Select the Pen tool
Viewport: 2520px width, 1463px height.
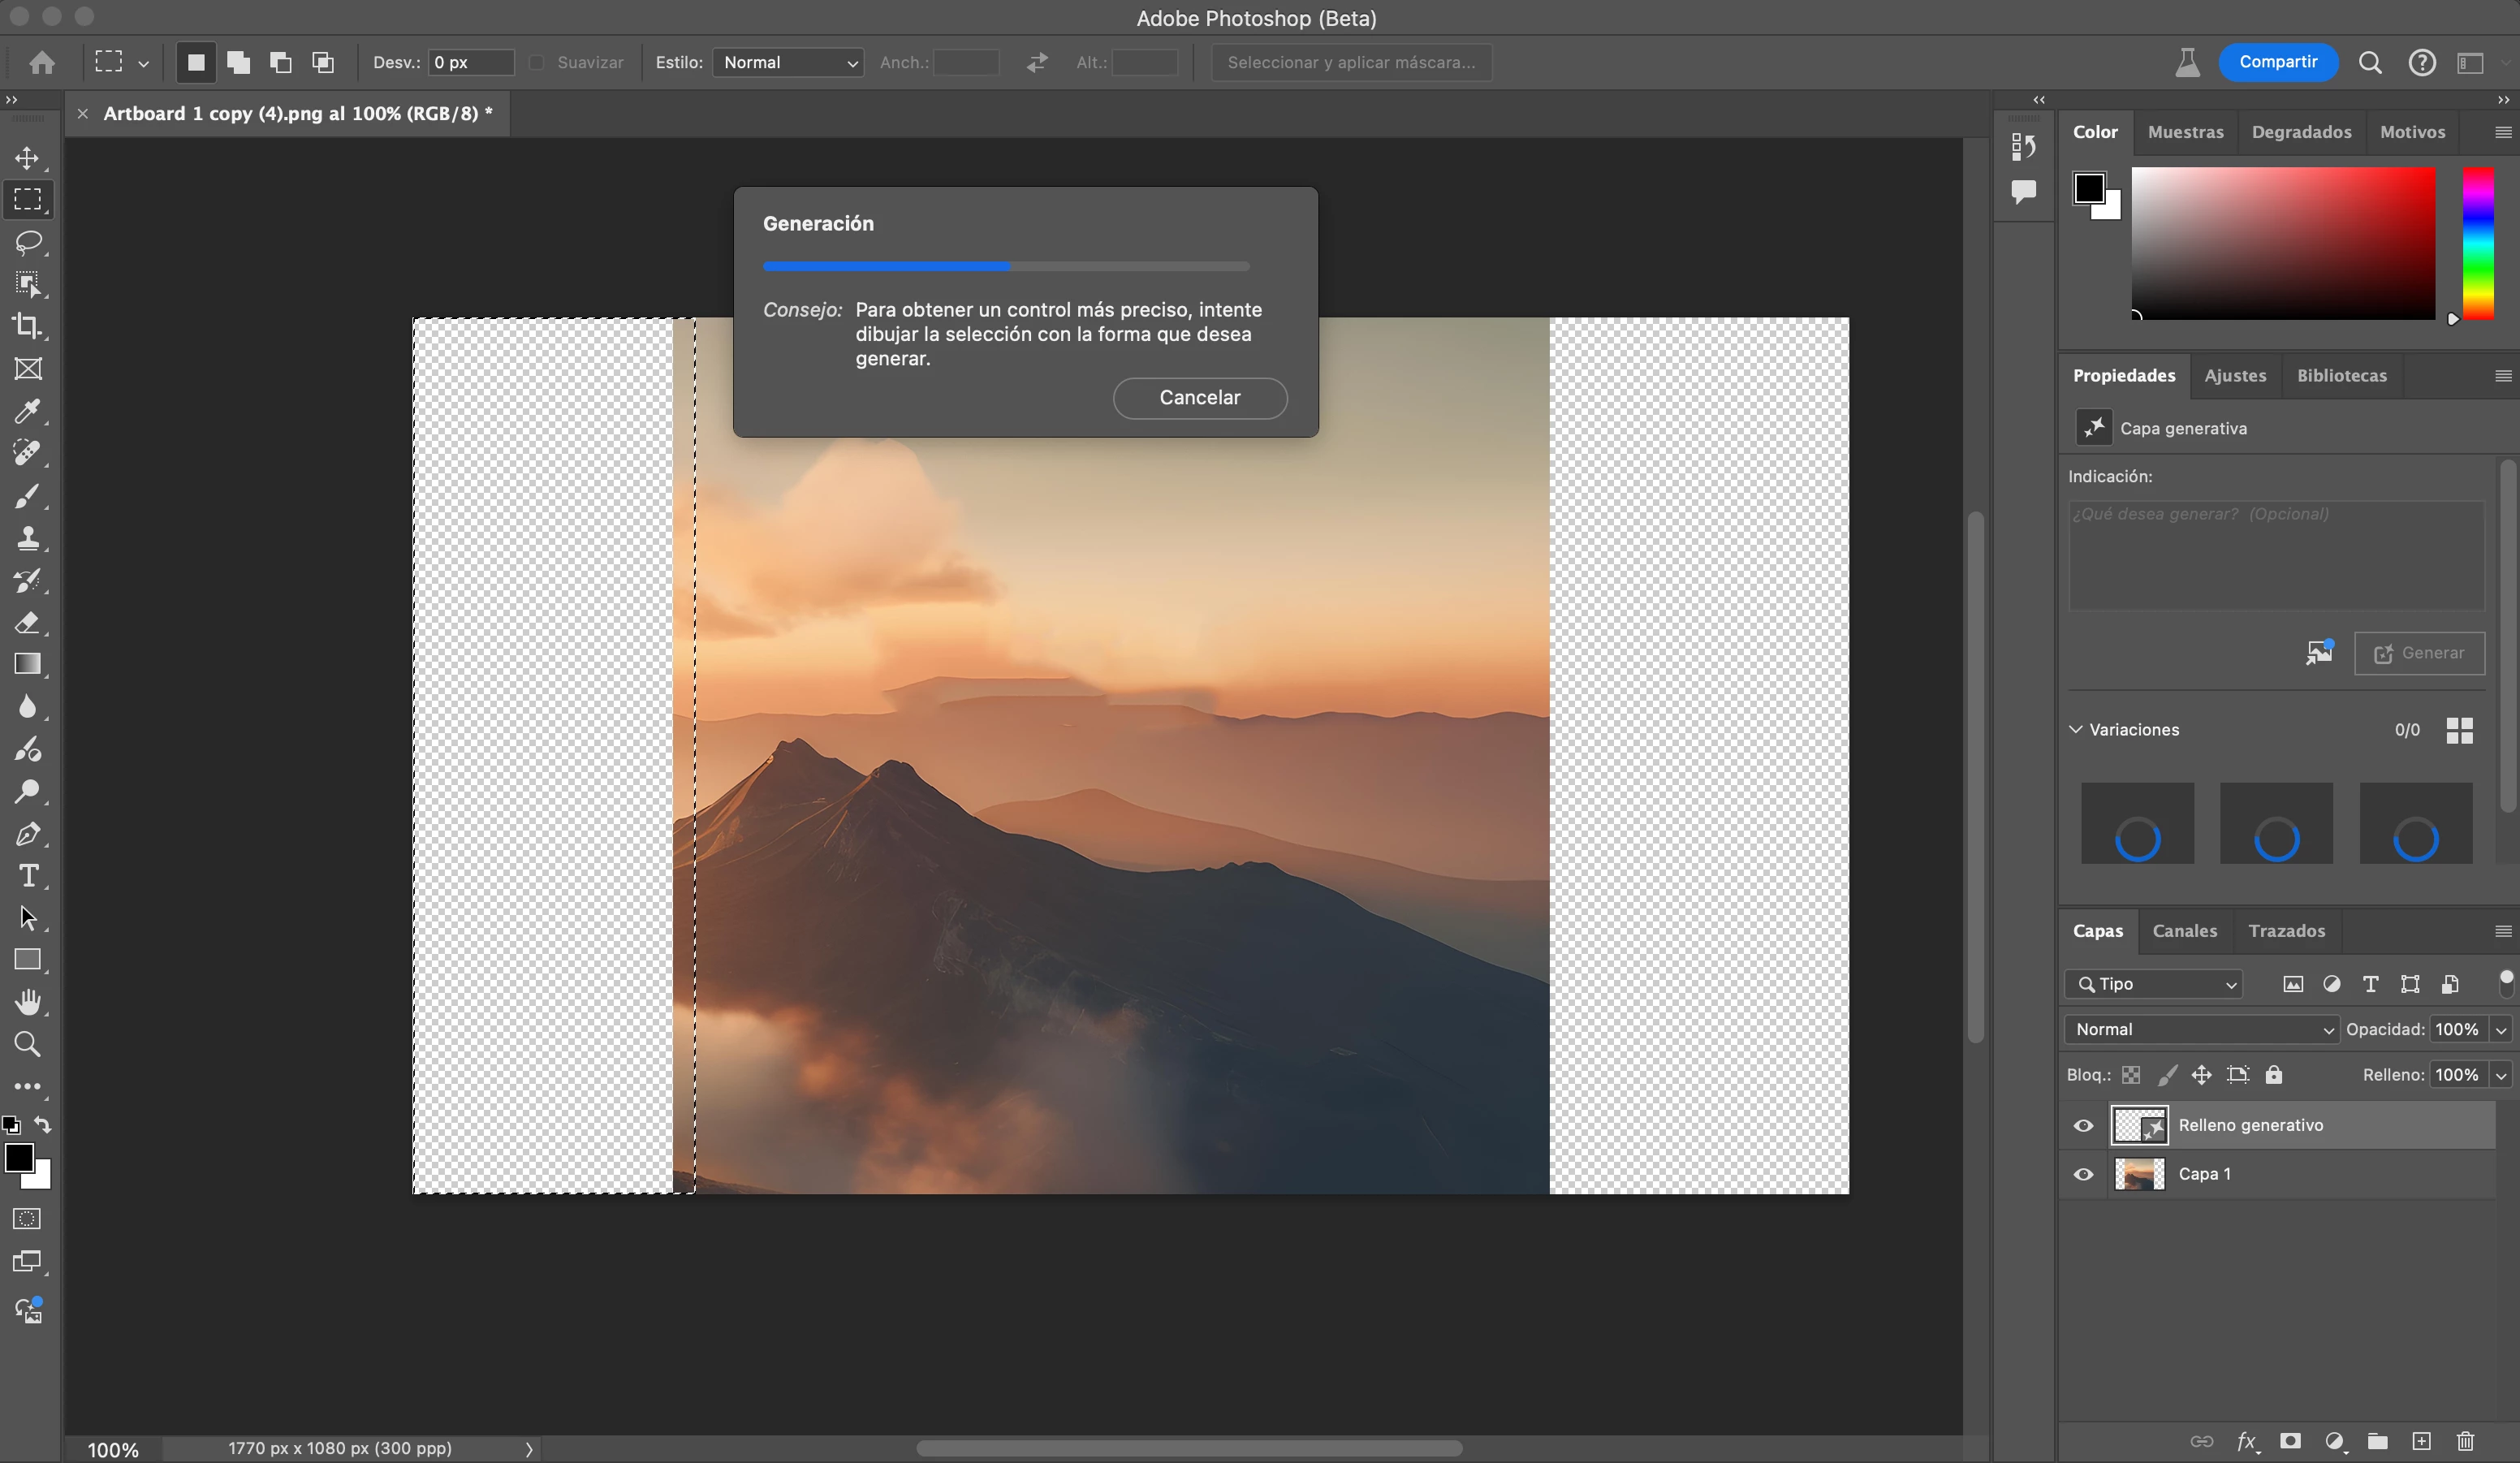coord(28,834)
